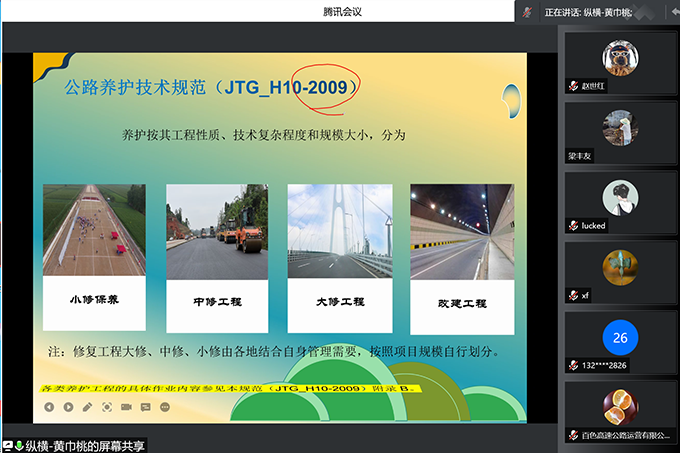Click the muted mic icon beside 赵世红

tap(573, 86)
